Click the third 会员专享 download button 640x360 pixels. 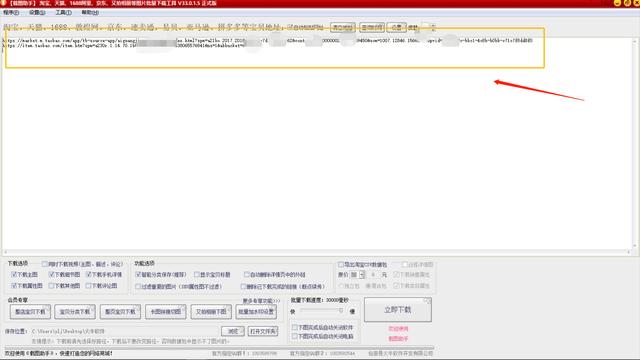pos(120,312)
